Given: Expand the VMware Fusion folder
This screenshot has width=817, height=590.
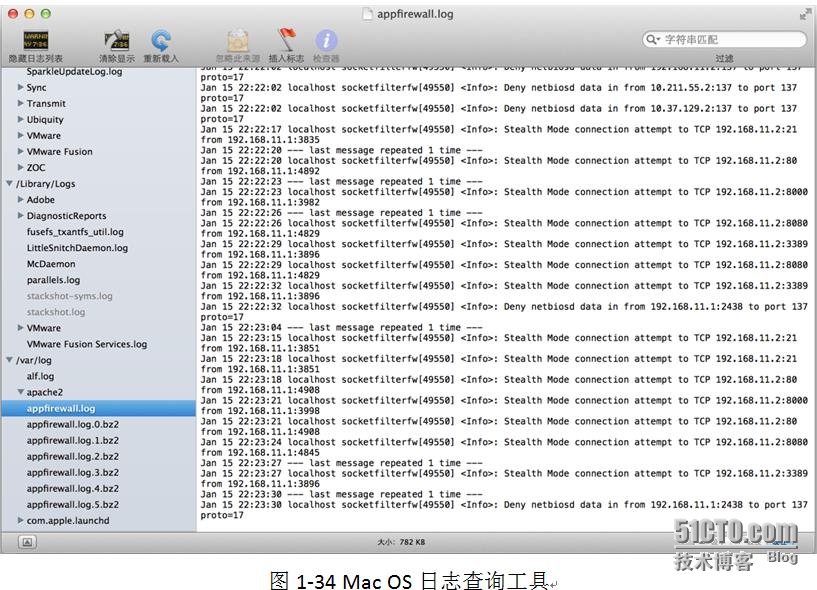Looking at the screenshot, I should click(x=20, y=151).
